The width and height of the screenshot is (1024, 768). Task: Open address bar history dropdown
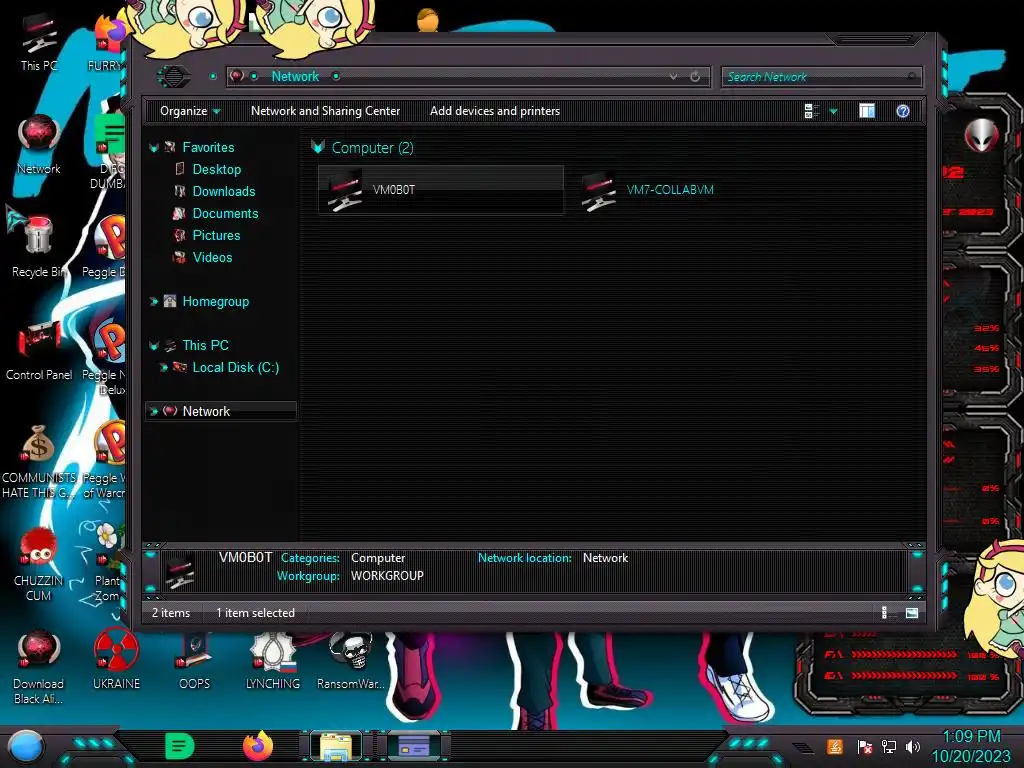673,76
